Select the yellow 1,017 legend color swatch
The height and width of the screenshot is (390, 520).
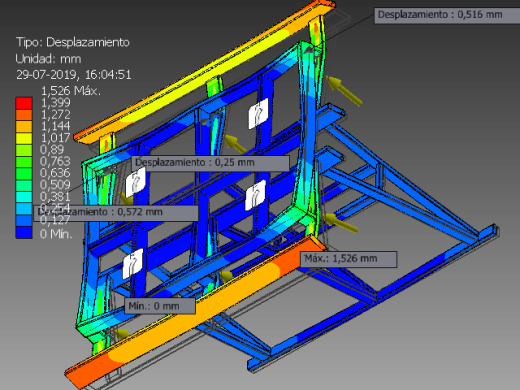(24, 138)
